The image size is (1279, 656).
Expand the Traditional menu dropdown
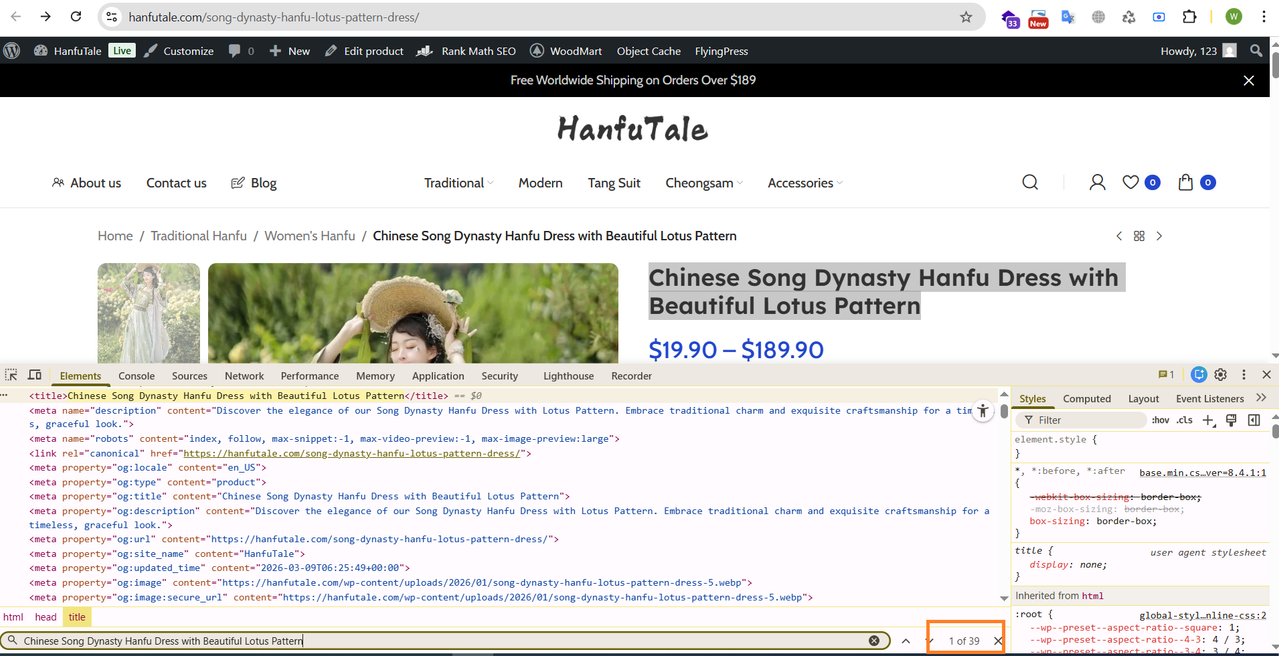[x=490, y=183]
